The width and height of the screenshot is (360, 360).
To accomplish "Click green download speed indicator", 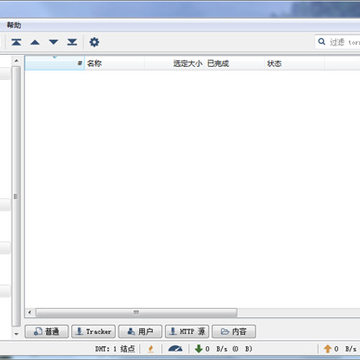I will (224, 349).
